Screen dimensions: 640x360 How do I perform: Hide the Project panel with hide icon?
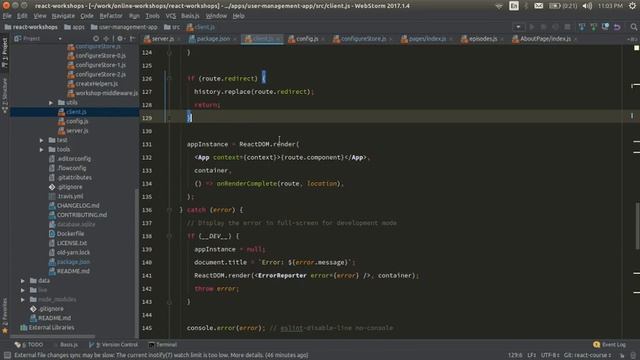[132, 38]
